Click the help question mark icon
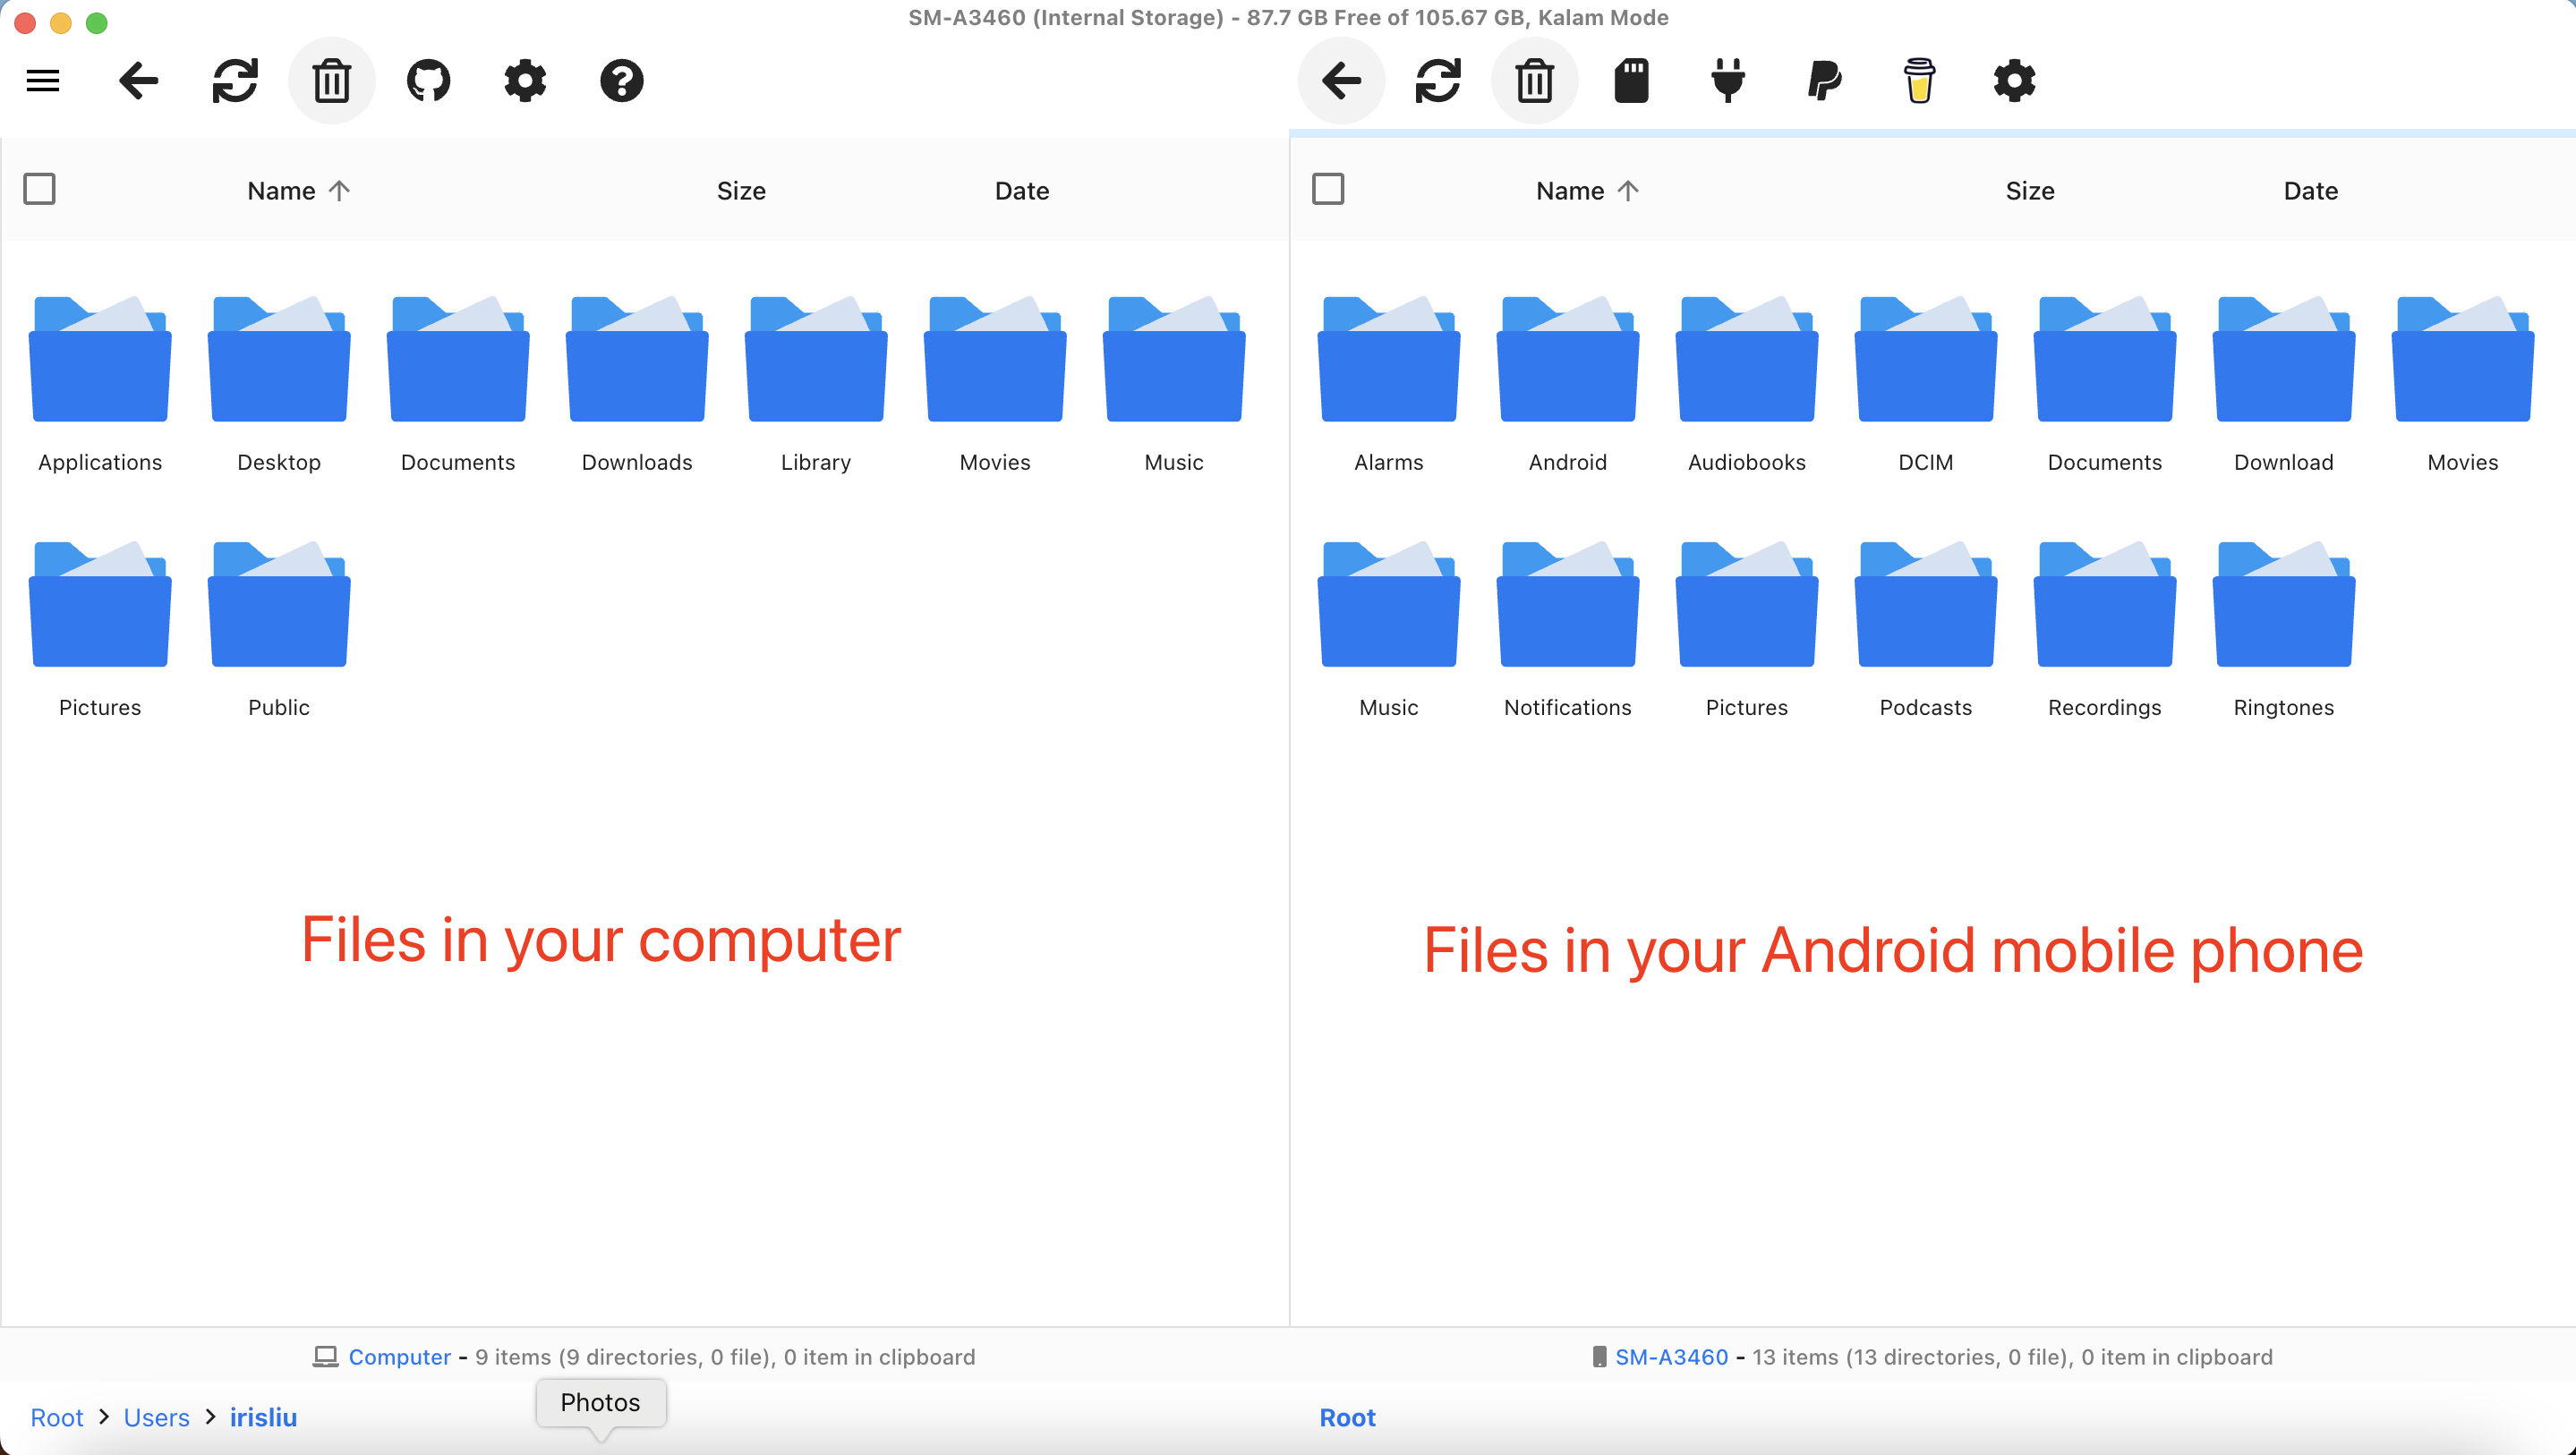2576x1455 pixels. 621,80
